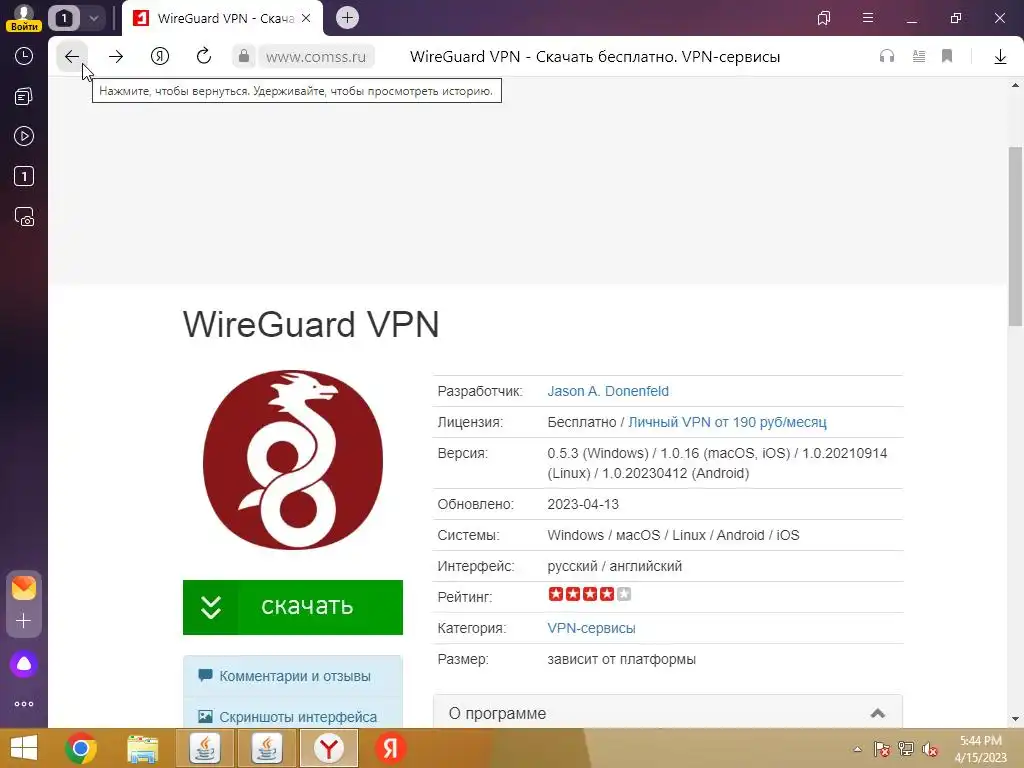Open the VPN-сервисы category link
The width and height of the screenshot is (1024, 768).
click(x=591, y=628)
